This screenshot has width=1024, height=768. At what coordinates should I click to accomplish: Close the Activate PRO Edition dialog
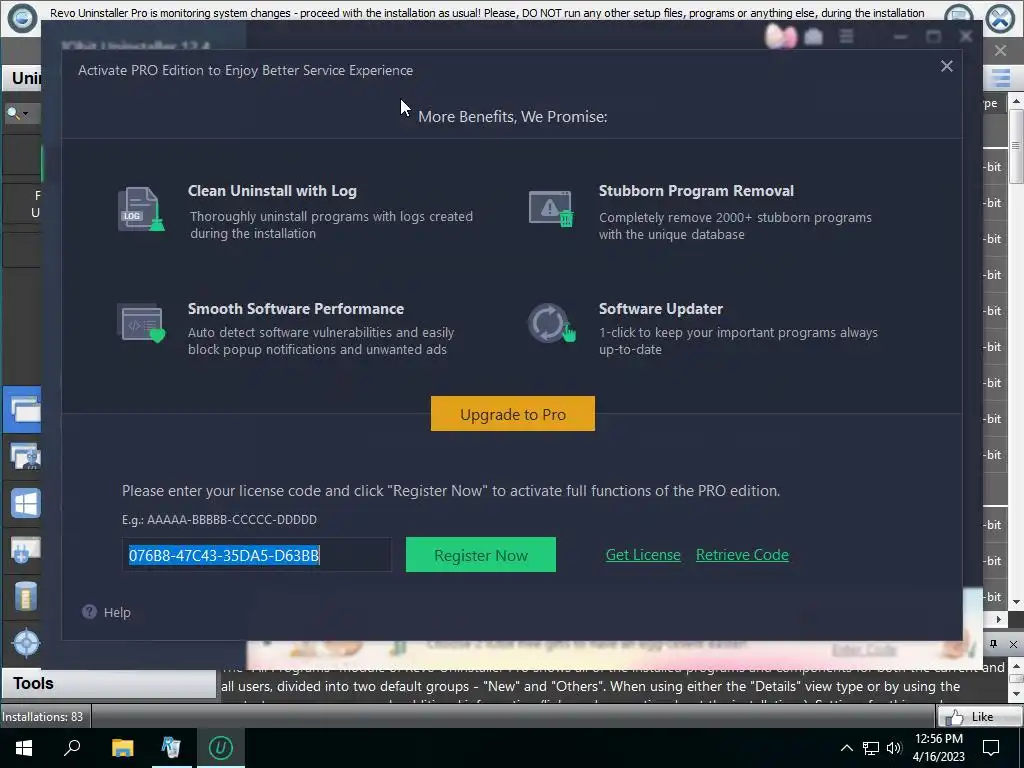pyautogui.click(x=947, y=66)
